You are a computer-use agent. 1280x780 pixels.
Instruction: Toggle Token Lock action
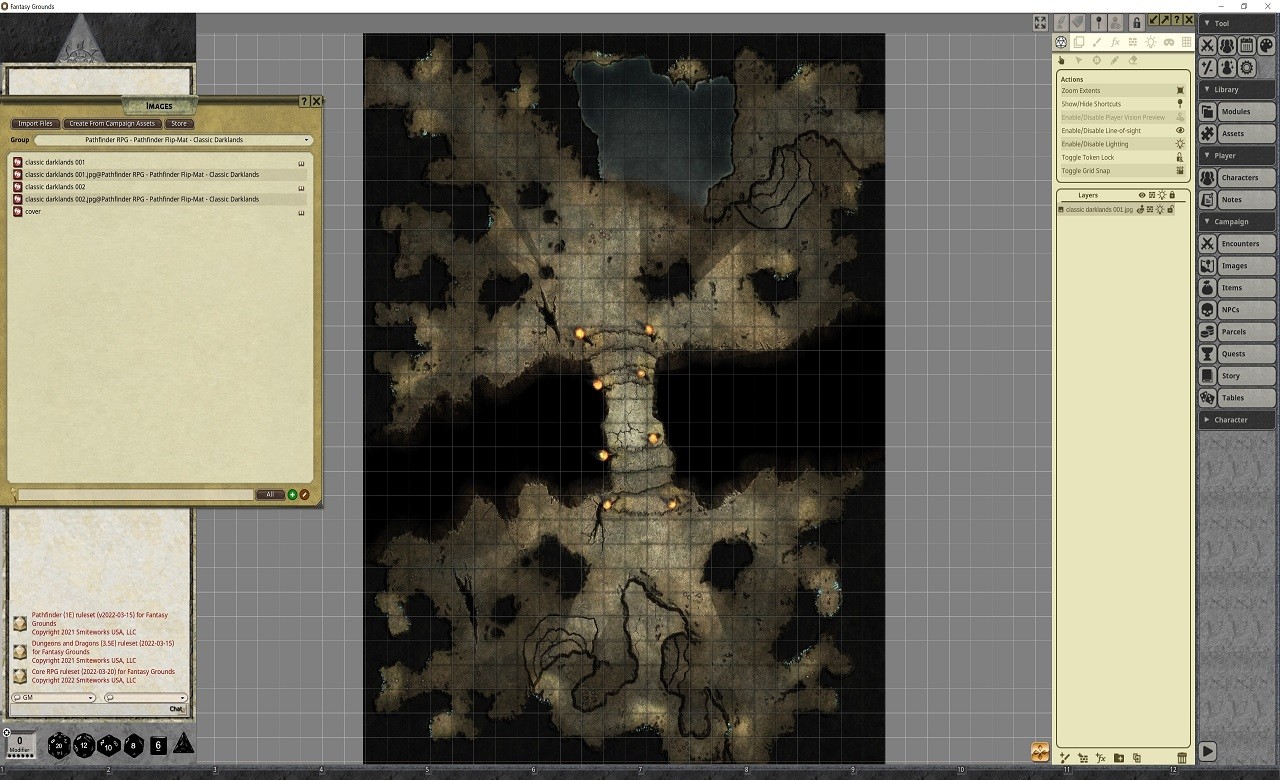point(1123,157)
